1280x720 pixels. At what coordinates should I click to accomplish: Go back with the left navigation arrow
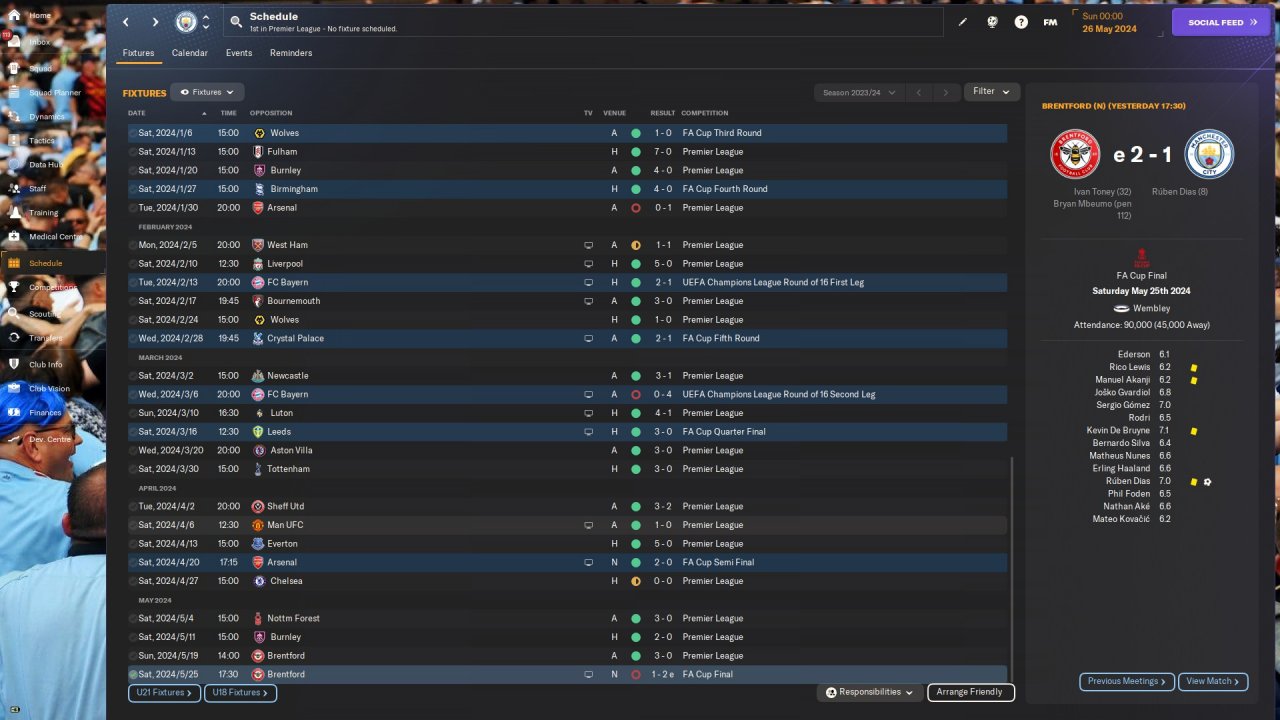tap(126, 22)
